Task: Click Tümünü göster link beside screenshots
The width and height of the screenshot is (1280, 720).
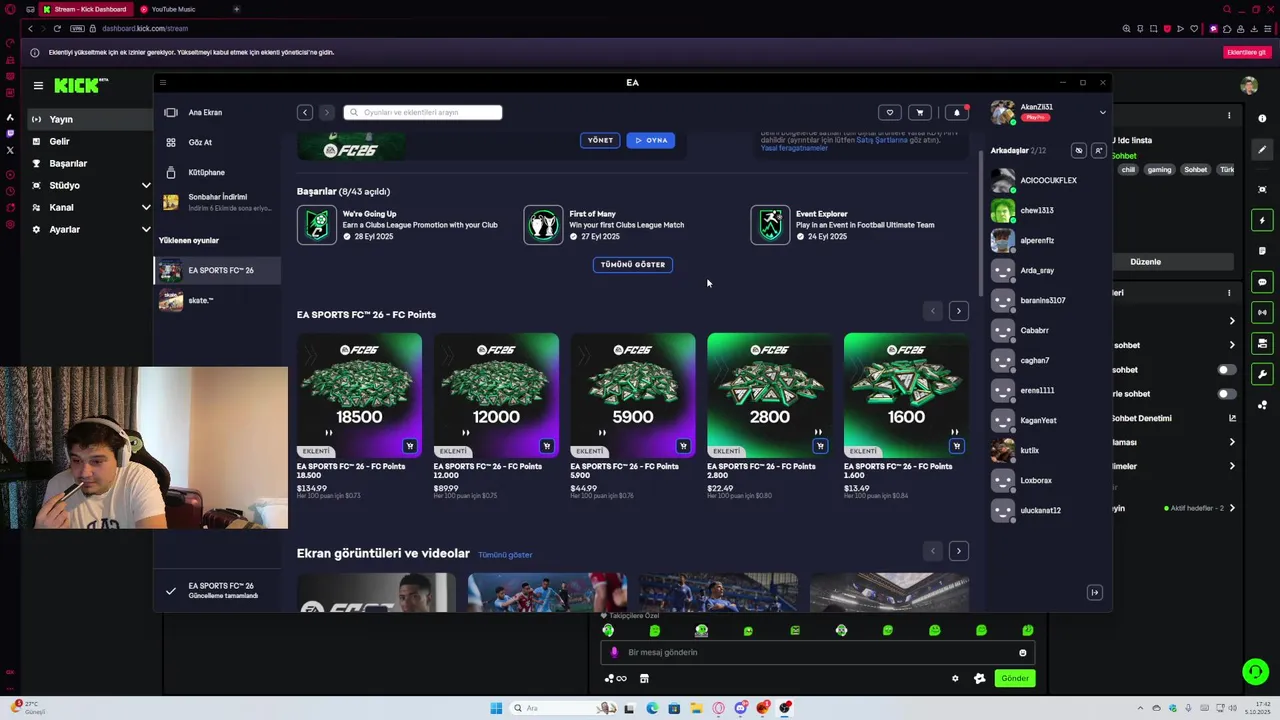Action: point(505,555)
